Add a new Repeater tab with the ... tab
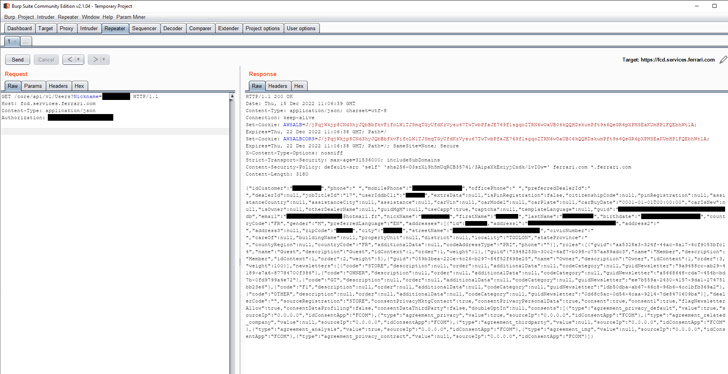Image resolution: width=728 pixels, height=374 pixels. coord(26,41)
